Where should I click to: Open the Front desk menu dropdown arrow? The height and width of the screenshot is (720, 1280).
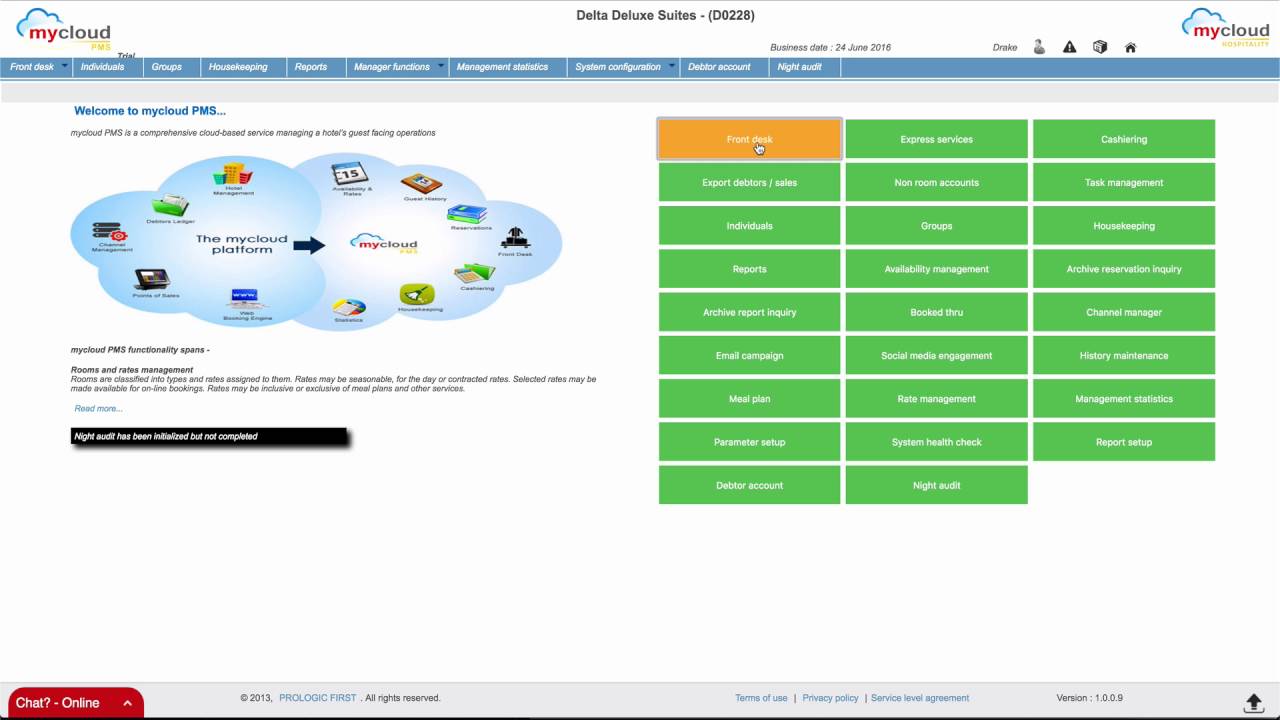[65, 67]
